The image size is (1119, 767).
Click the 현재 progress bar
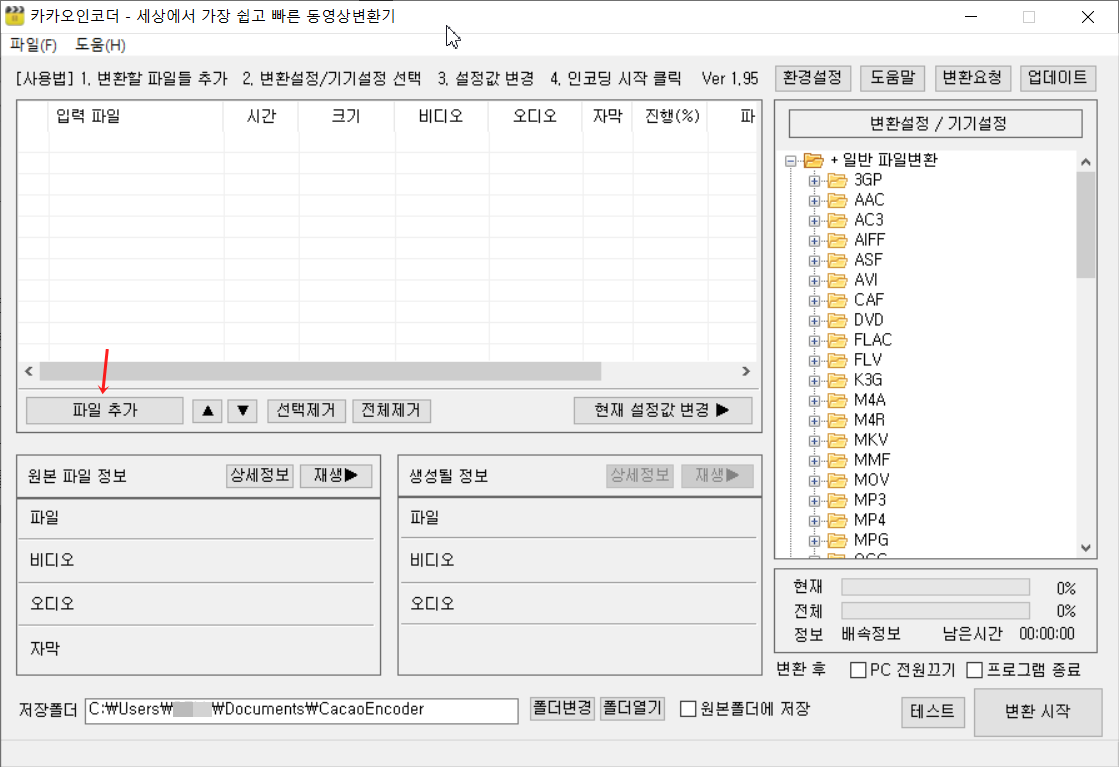point(936,587)
